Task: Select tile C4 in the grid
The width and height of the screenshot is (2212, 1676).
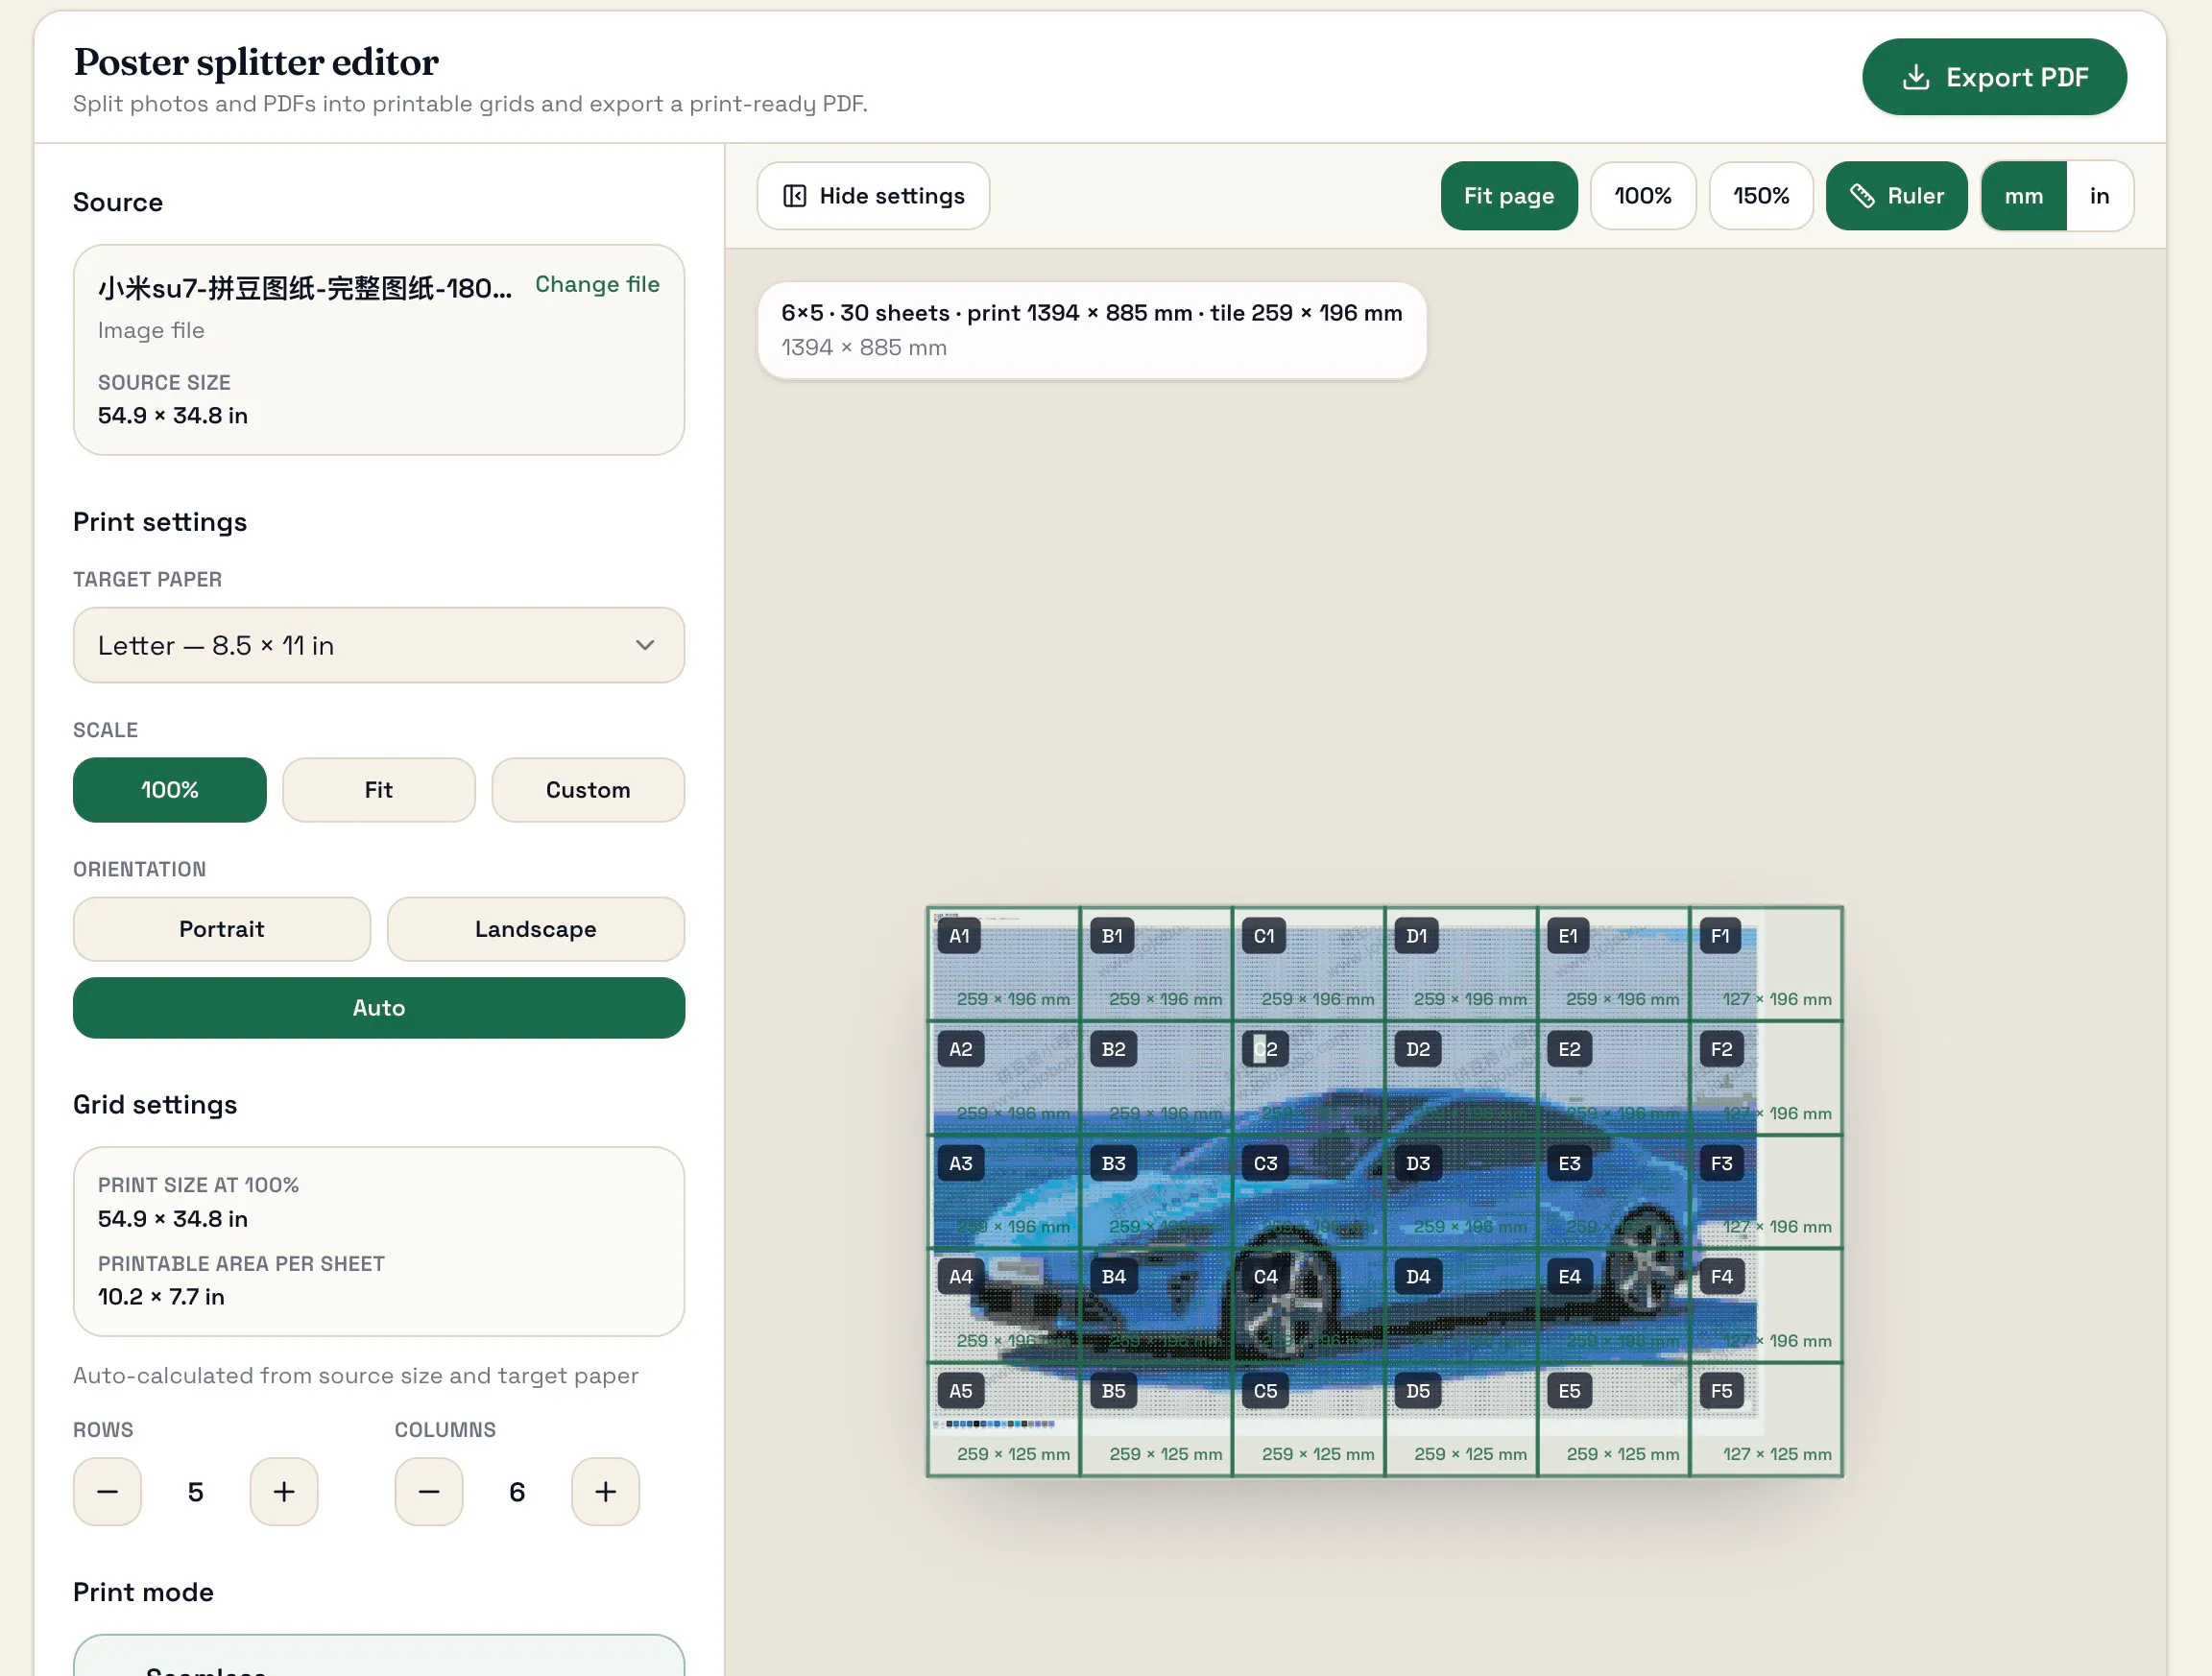Action: pos(1309,1305)
